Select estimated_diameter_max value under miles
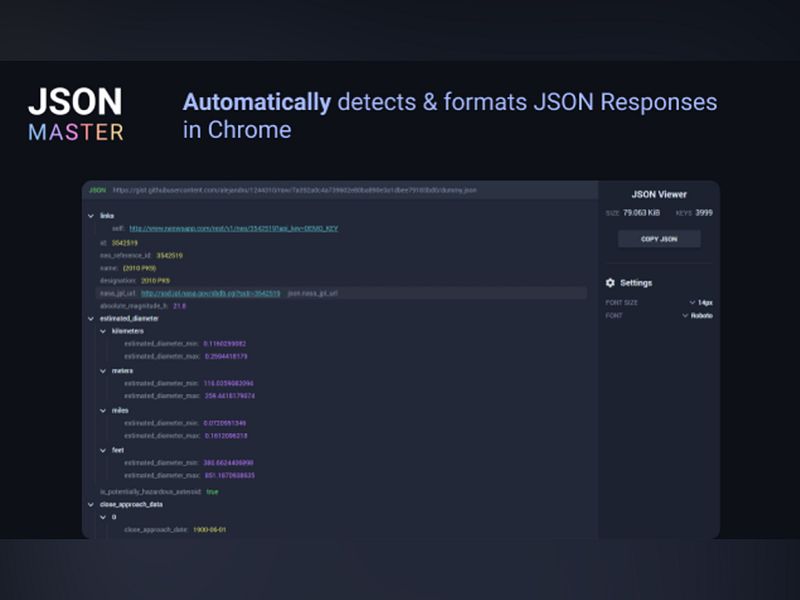 (x=226, y=436)
